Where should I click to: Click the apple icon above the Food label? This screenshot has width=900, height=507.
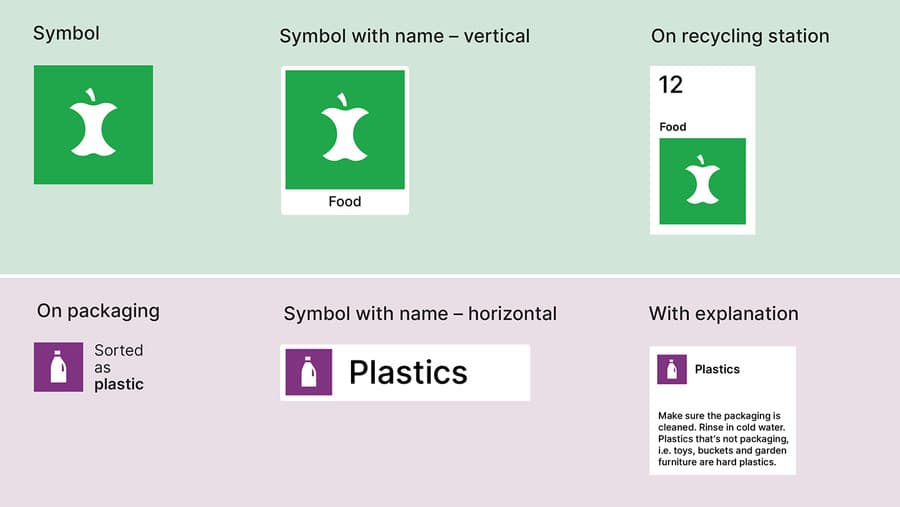click(345, 129)
